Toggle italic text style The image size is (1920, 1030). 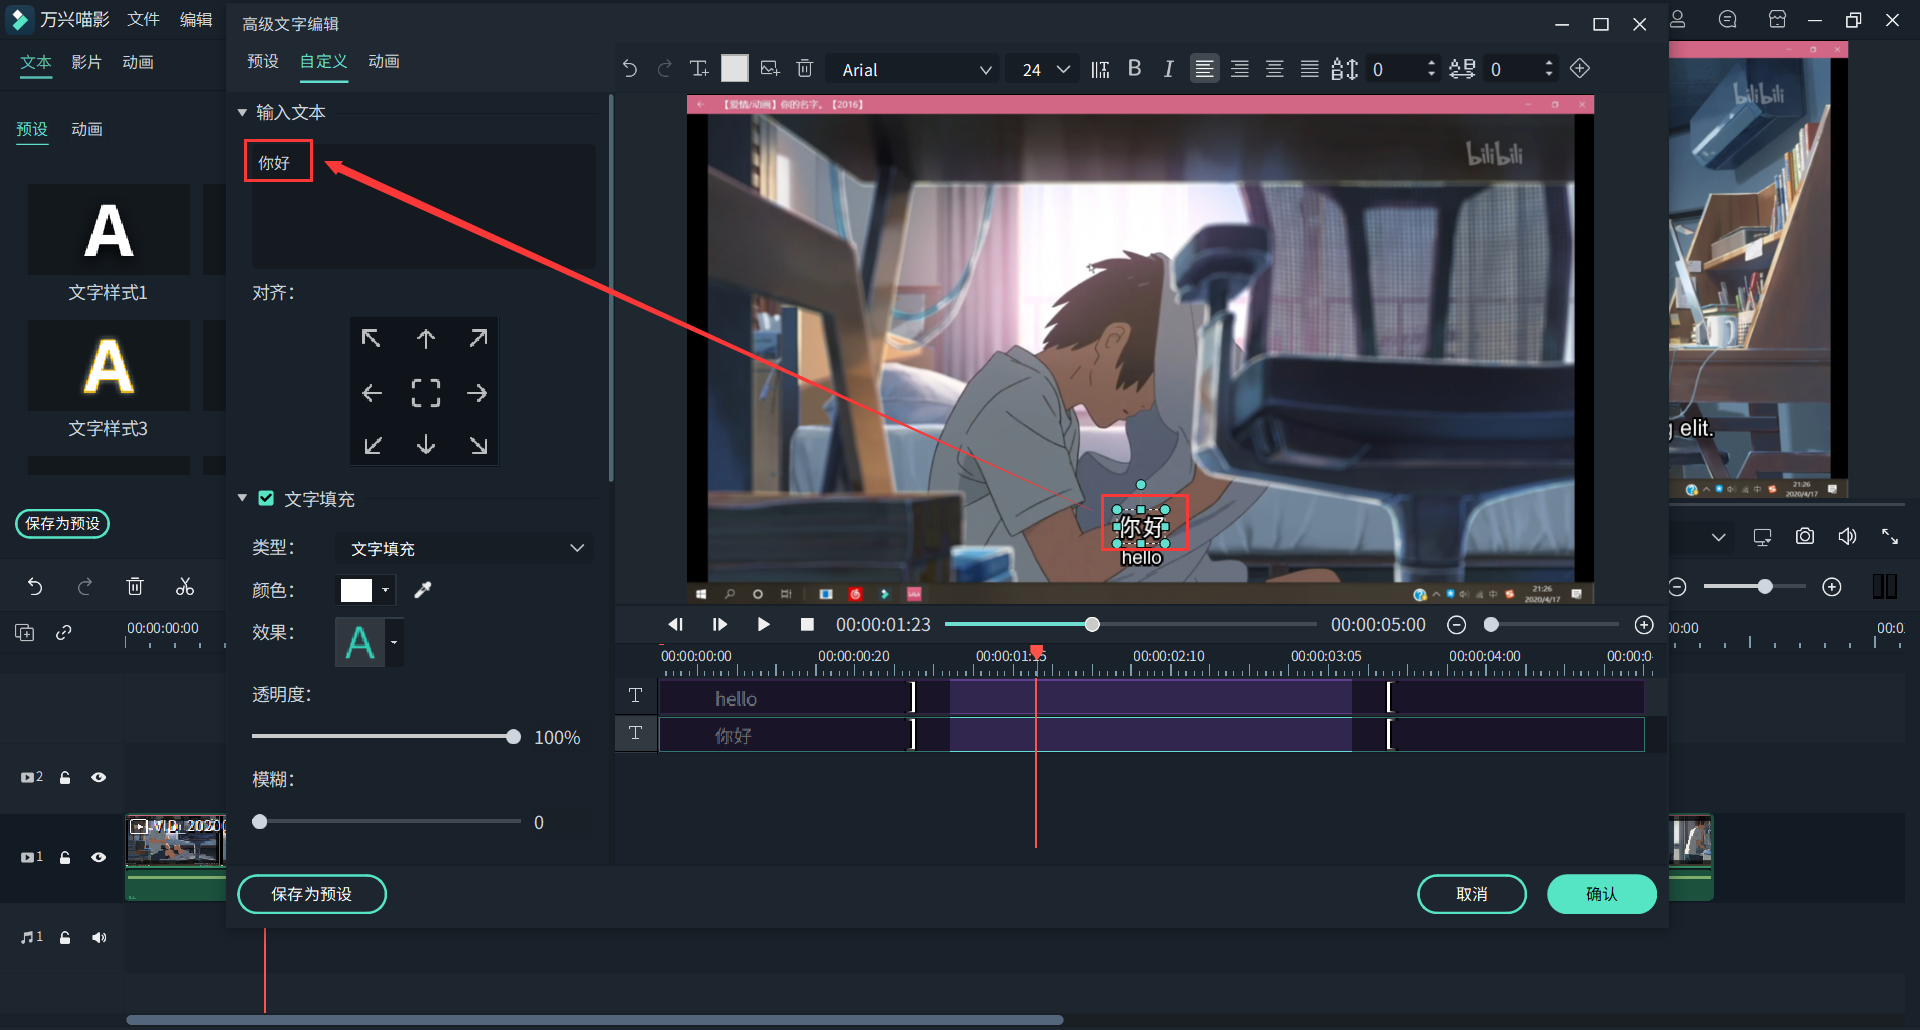tap(1168, 69)
